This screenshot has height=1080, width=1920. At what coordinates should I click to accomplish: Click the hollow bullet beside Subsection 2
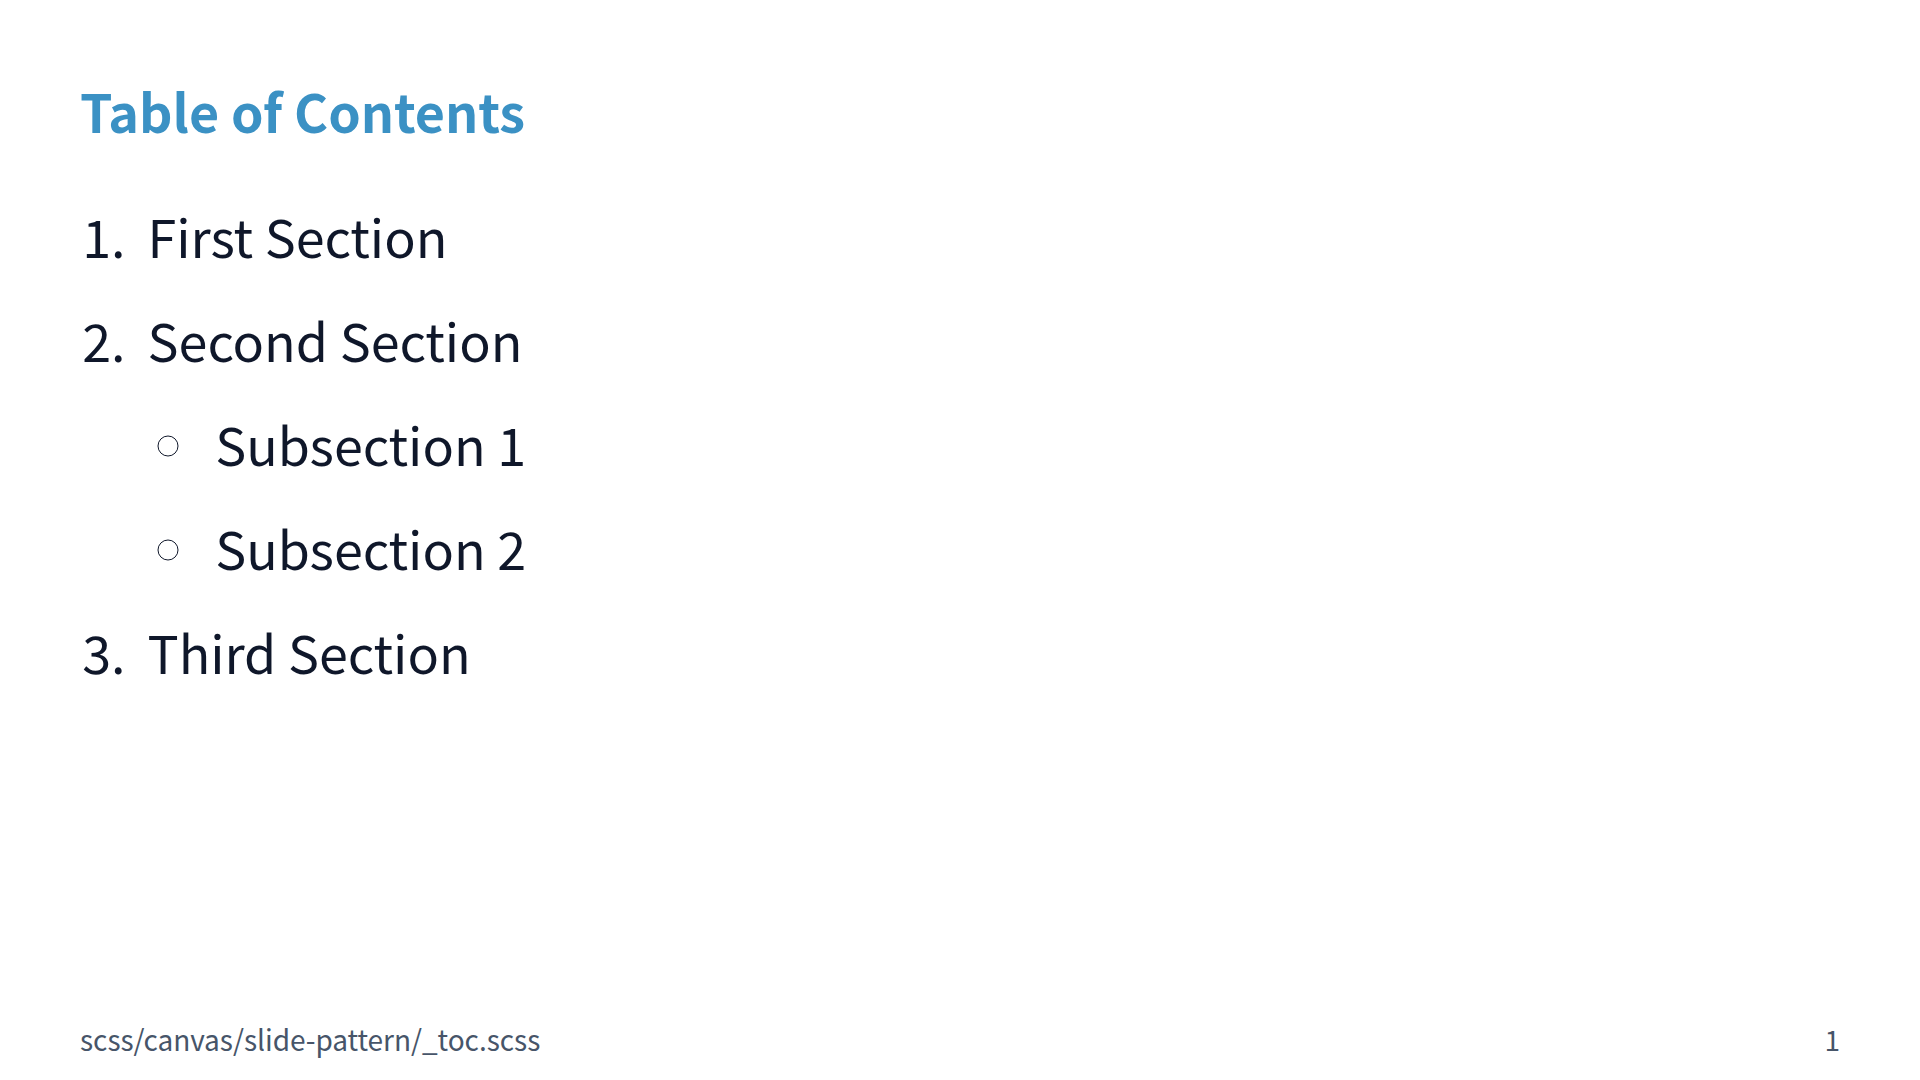coord(168,550)
